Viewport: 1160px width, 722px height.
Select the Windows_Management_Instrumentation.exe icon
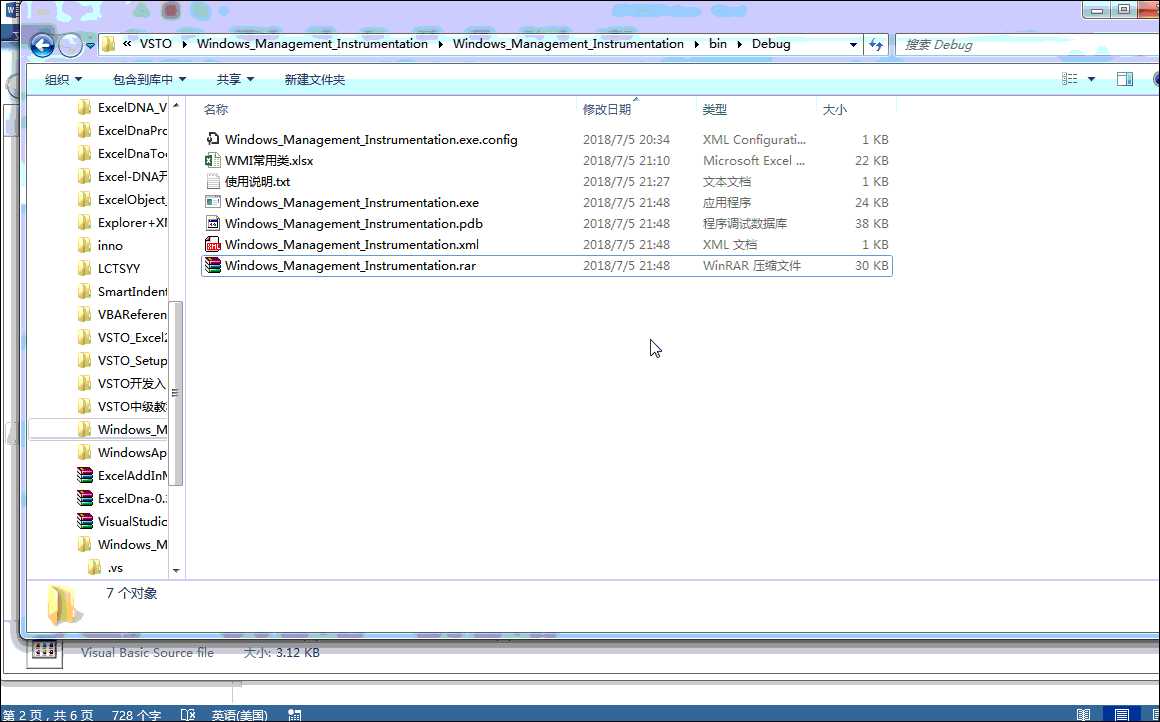point(213,202)
